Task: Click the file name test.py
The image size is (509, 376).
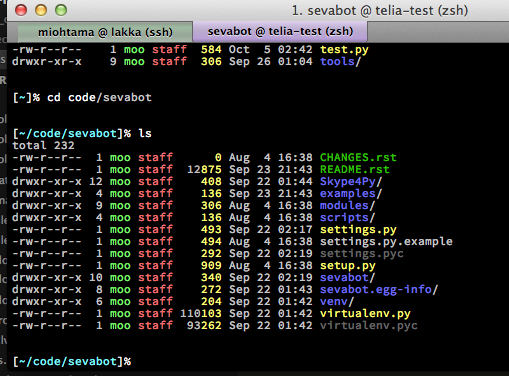Action: 344,50
